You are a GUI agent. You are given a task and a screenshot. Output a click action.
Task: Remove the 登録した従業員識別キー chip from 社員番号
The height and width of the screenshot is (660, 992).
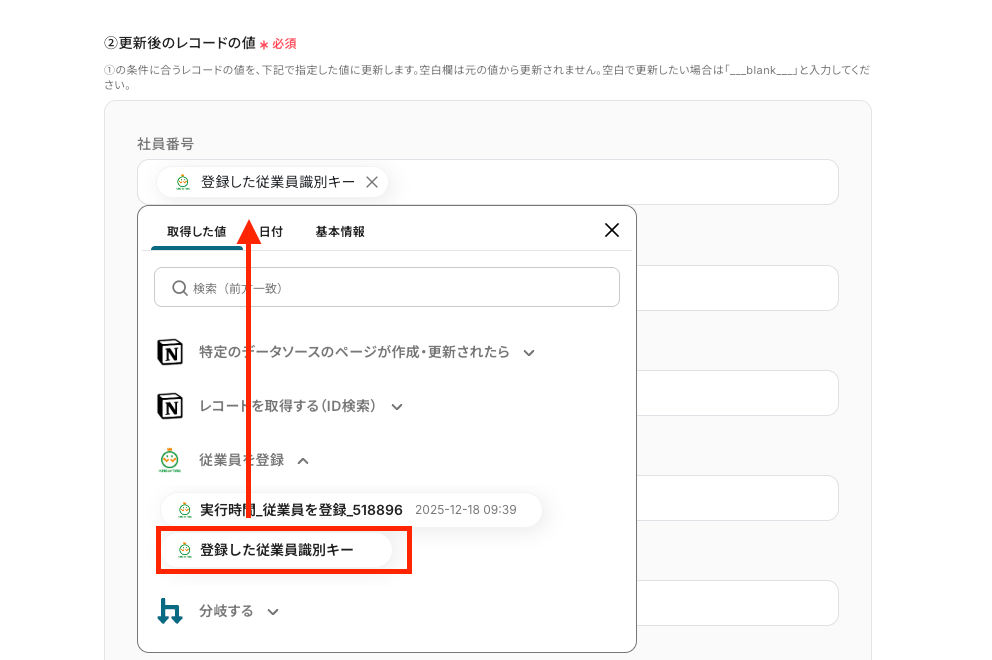tap(372, 182)
